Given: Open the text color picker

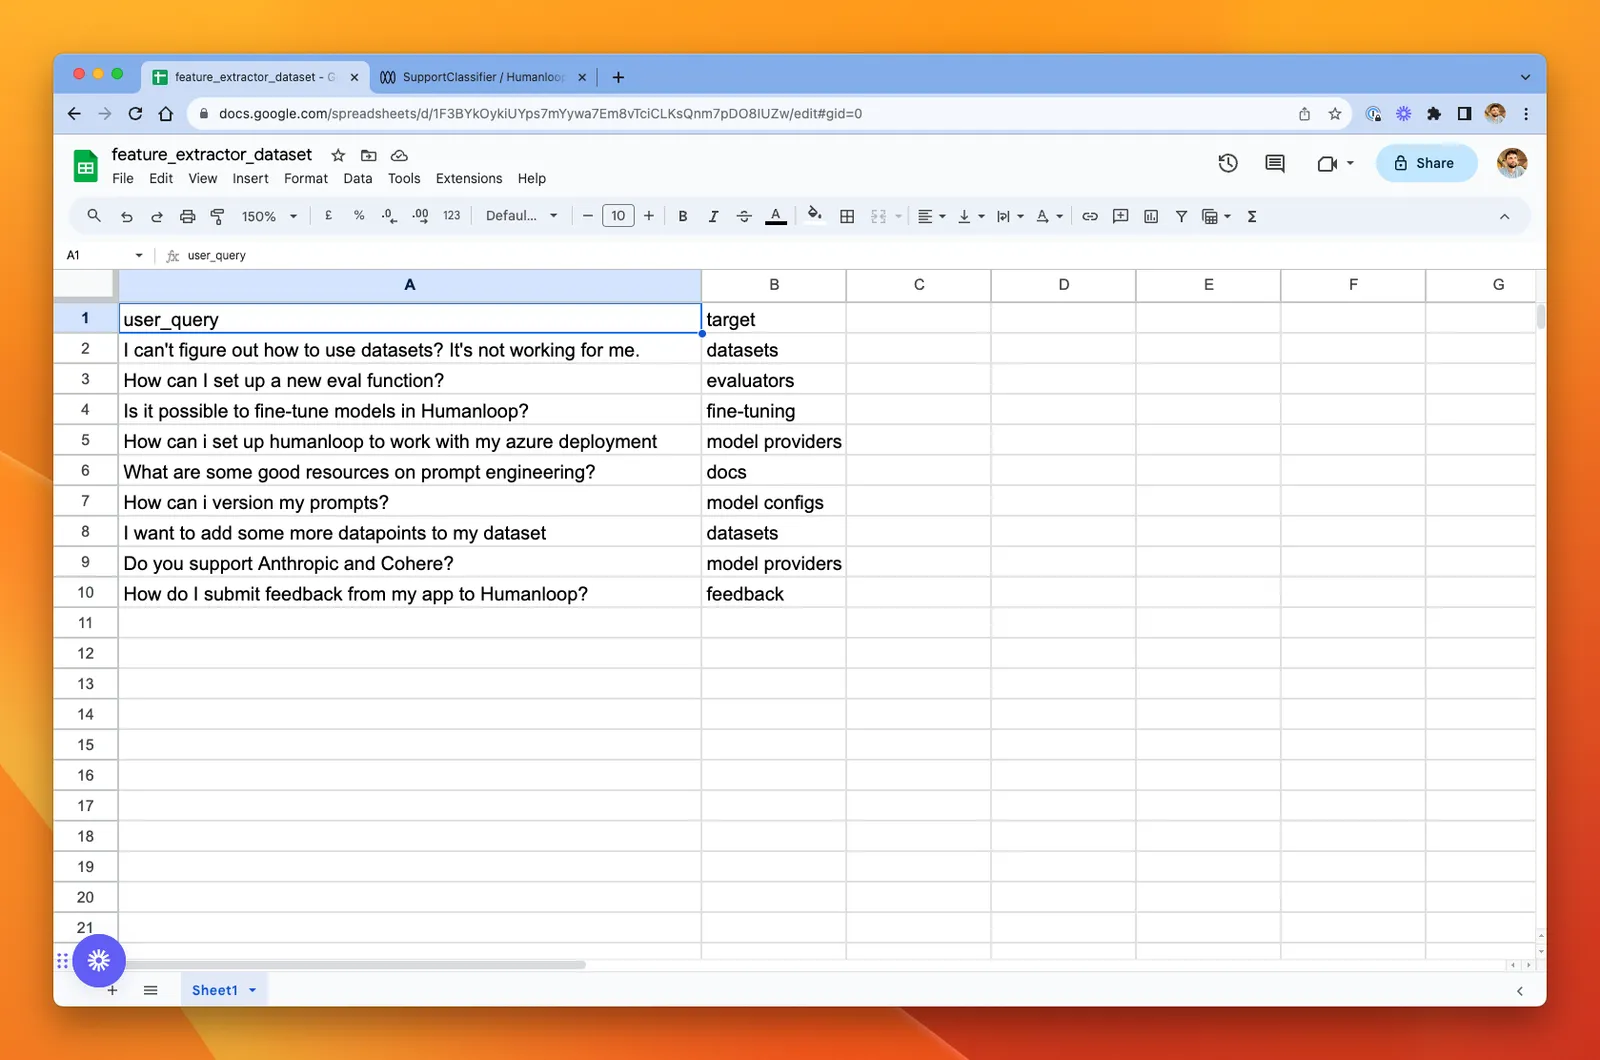Looking at the screenshot, I should pos(776,216).
